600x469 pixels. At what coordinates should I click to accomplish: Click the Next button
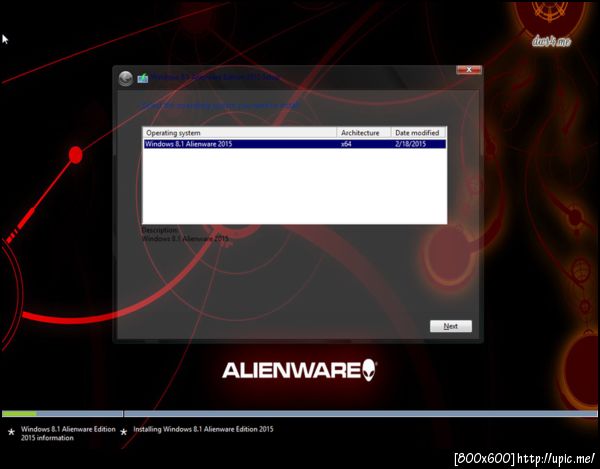point(451,326)
